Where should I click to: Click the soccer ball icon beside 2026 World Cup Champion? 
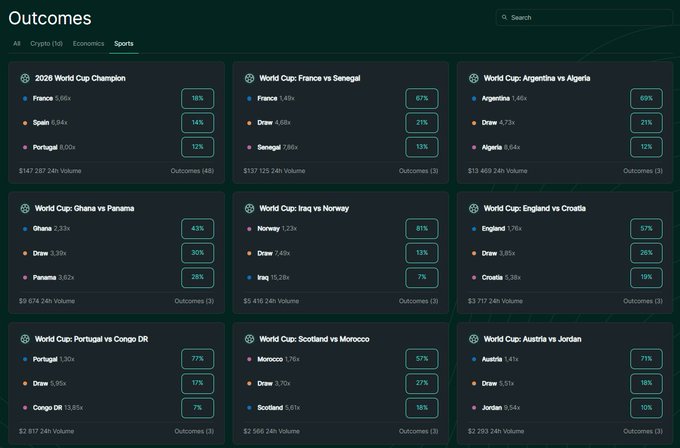tap(25, 78)
